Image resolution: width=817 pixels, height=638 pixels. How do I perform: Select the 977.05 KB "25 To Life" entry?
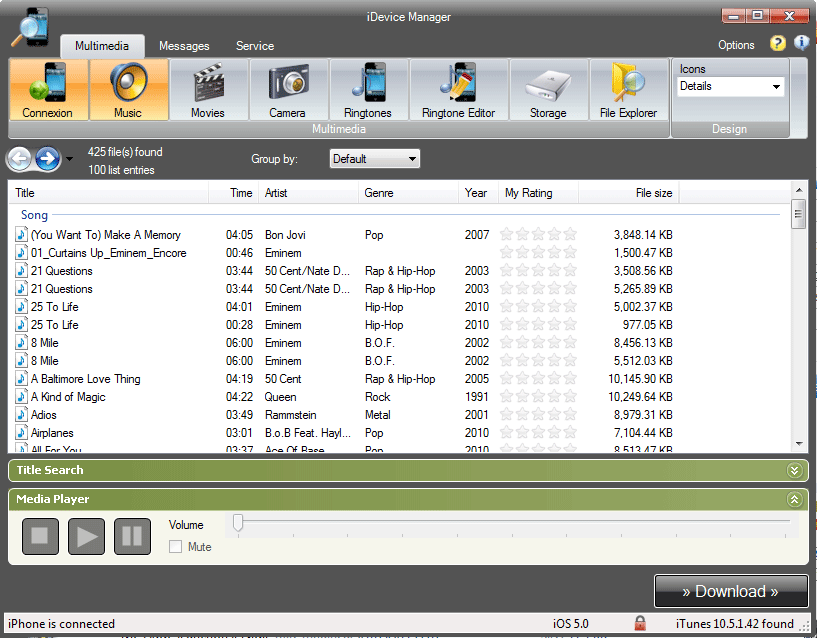click(344, 325)
